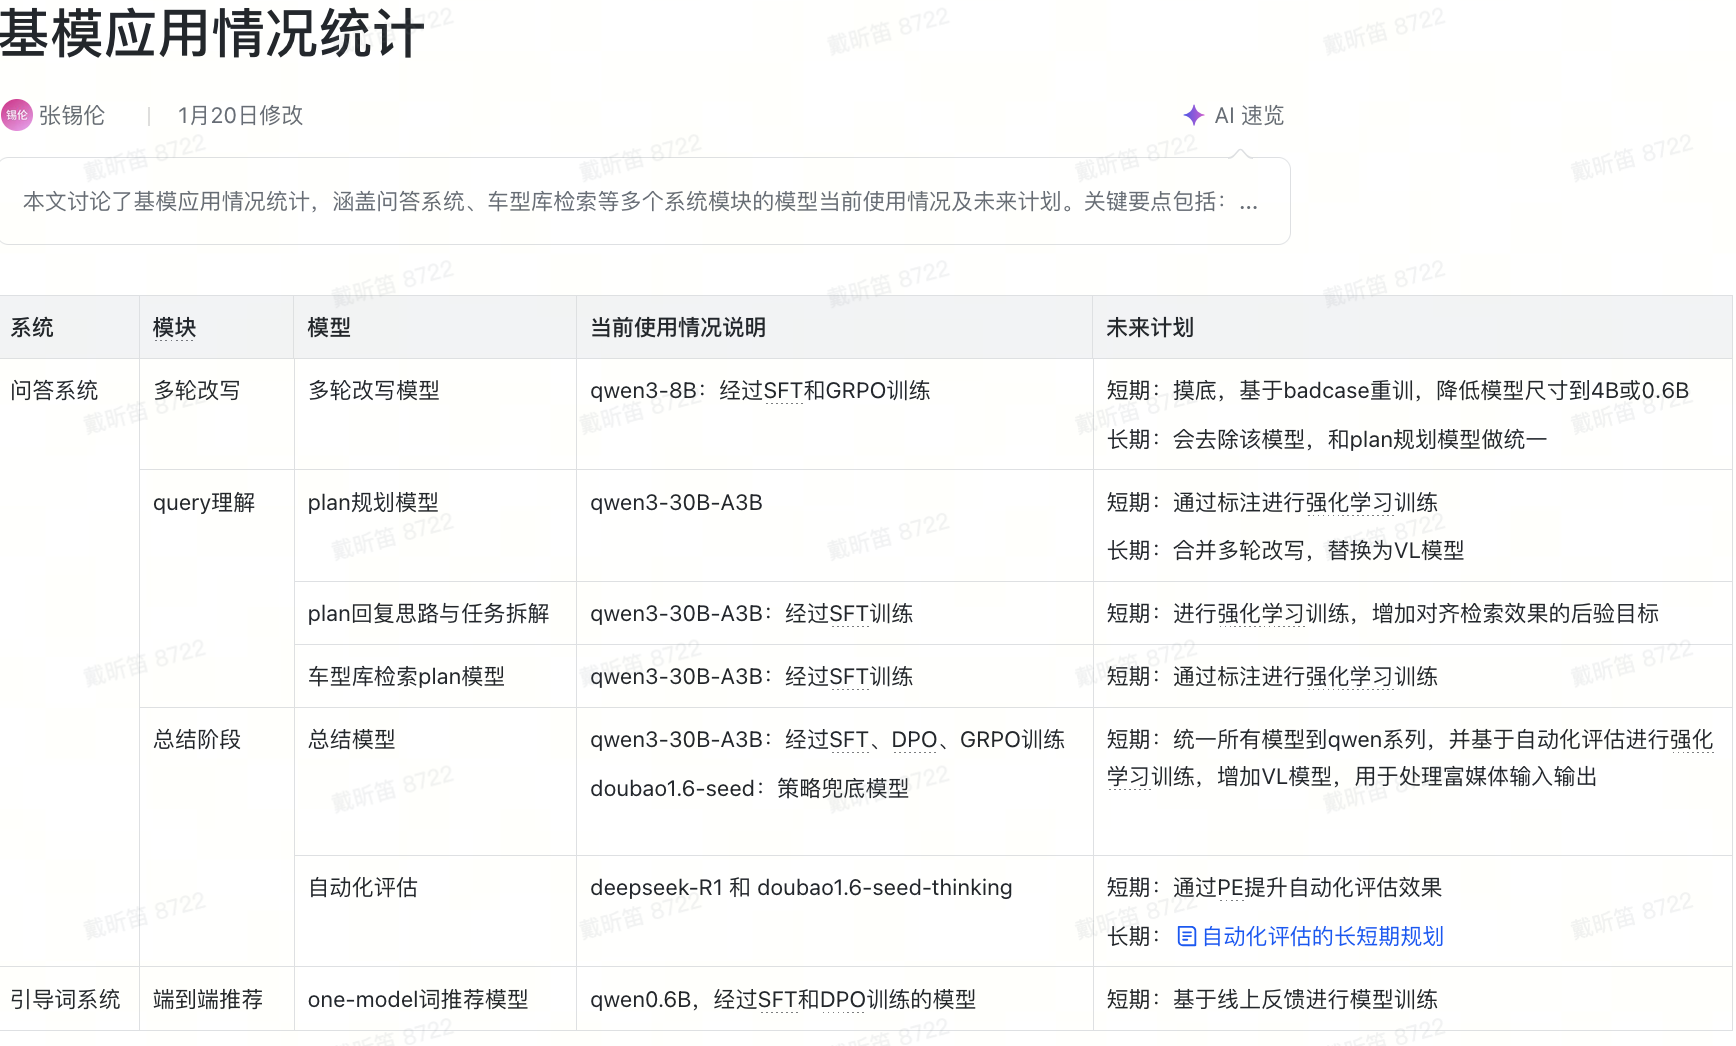Click the sparkle icon beside AI 速览
This screenshot has height=1046, width=1736.
coord(1193,115)
